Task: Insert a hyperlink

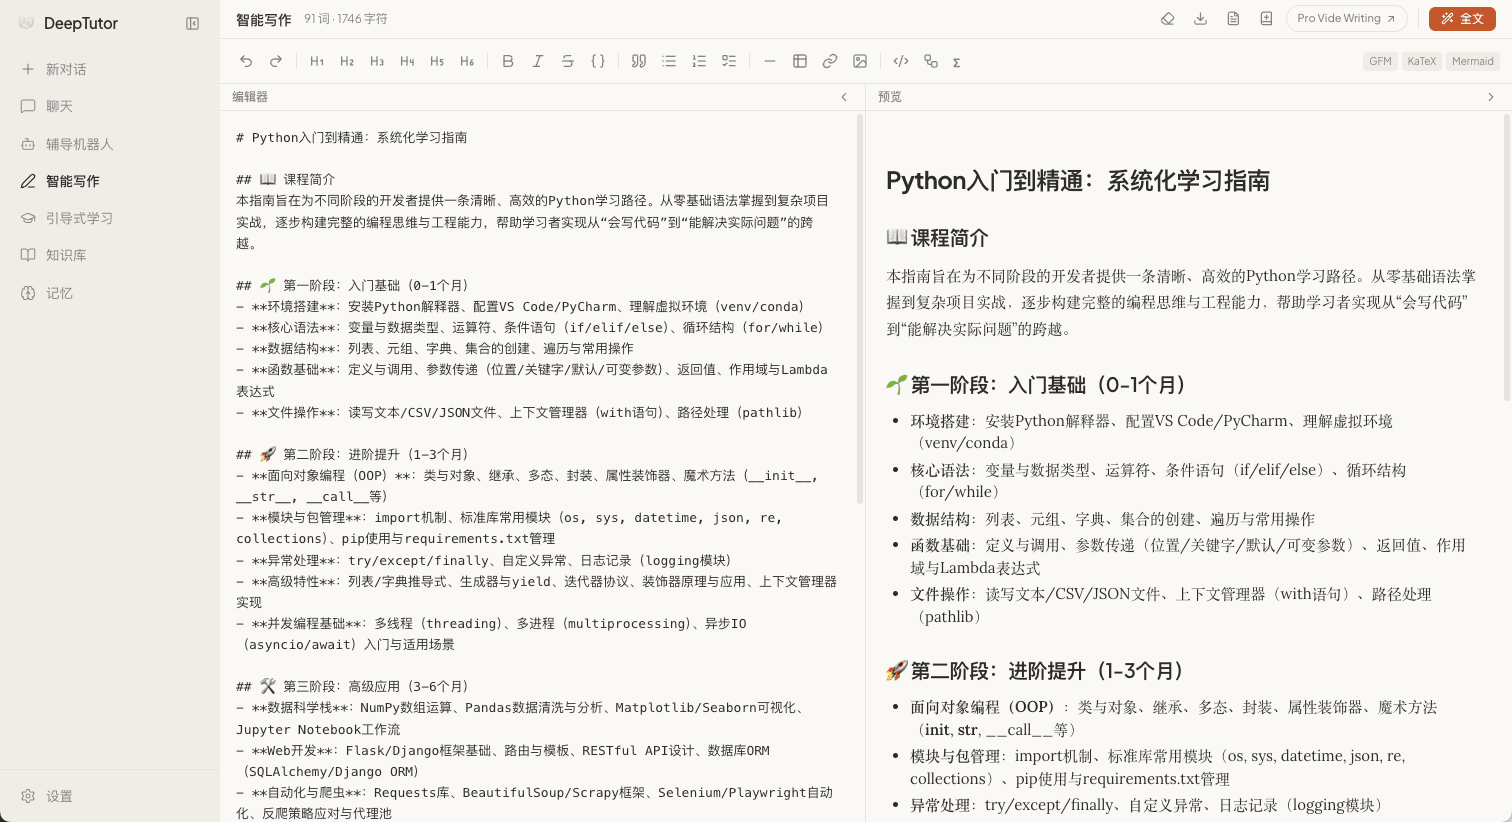Action: (x=830, y=61)
